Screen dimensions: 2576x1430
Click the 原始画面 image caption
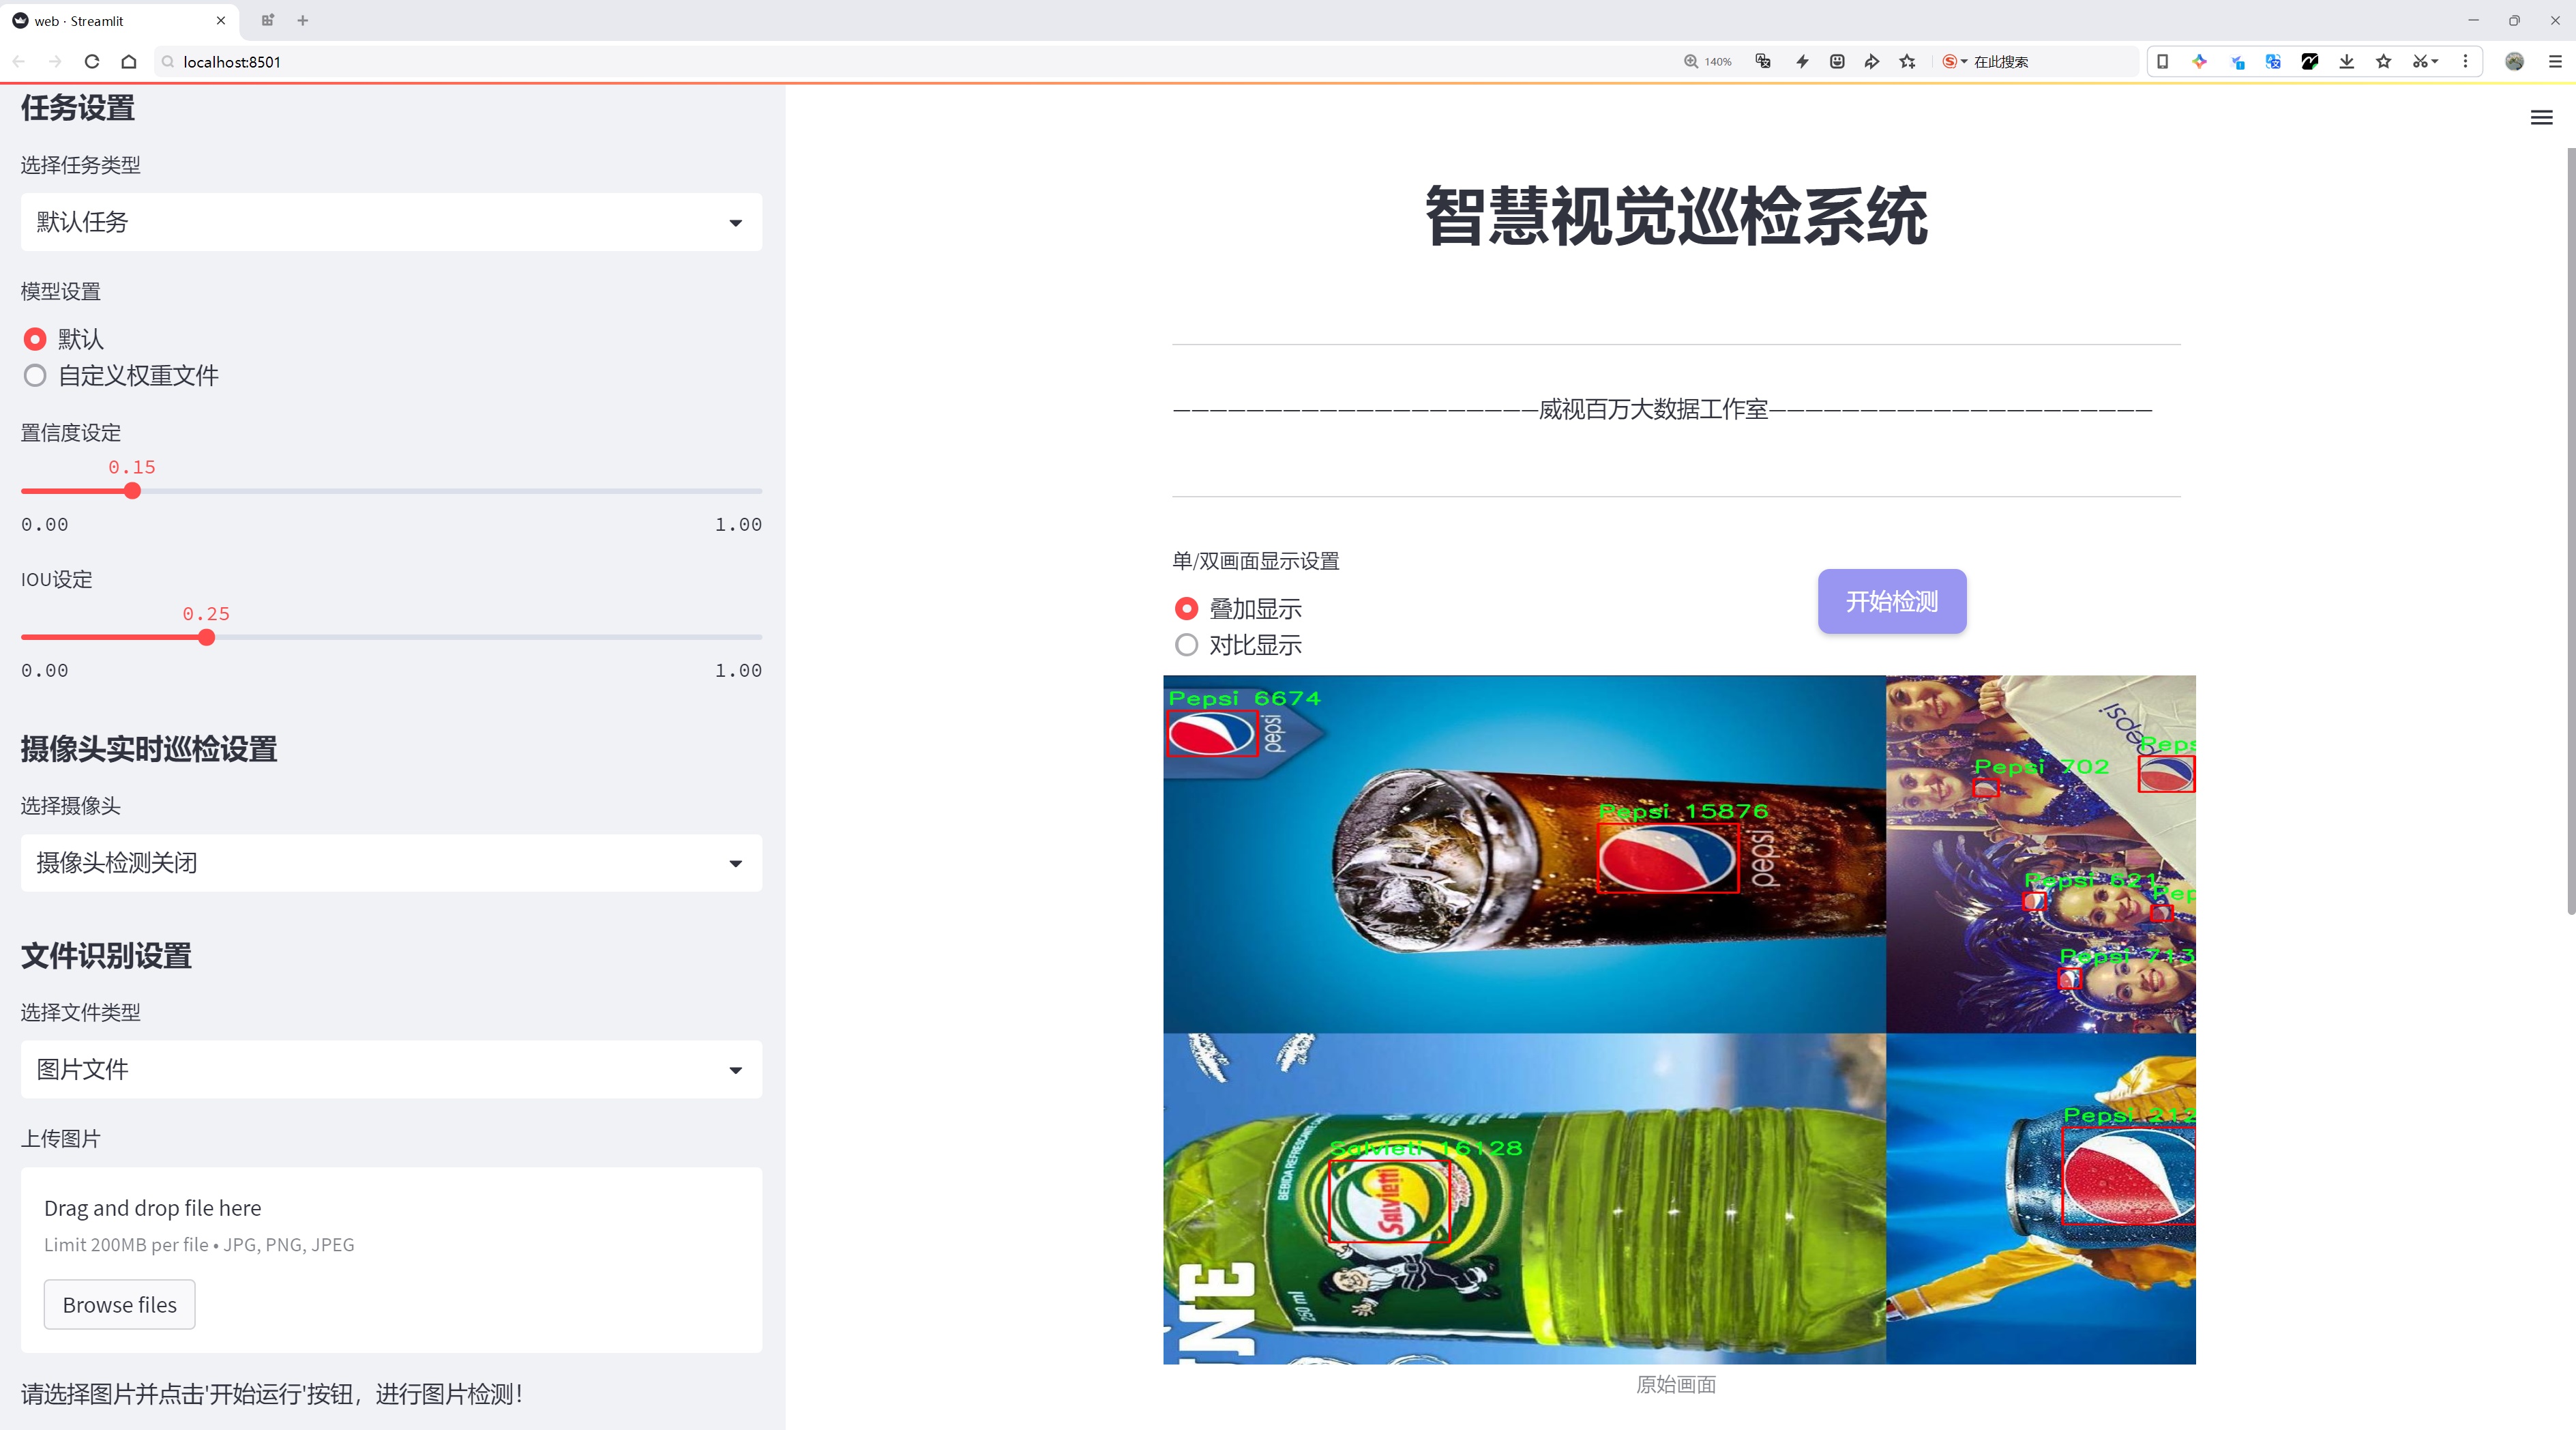pos(1676,1385)
